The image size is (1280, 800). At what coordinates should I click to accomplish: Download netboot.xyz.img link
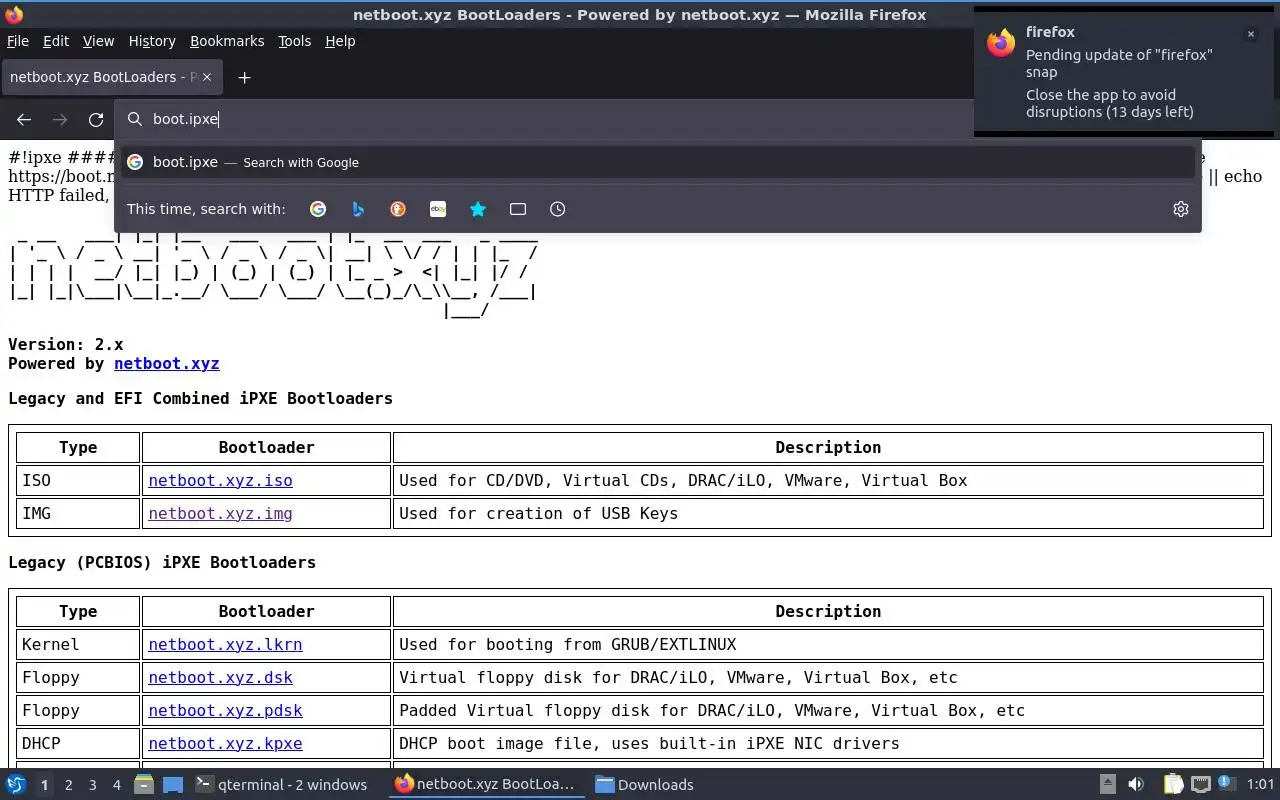coord(220,513)
